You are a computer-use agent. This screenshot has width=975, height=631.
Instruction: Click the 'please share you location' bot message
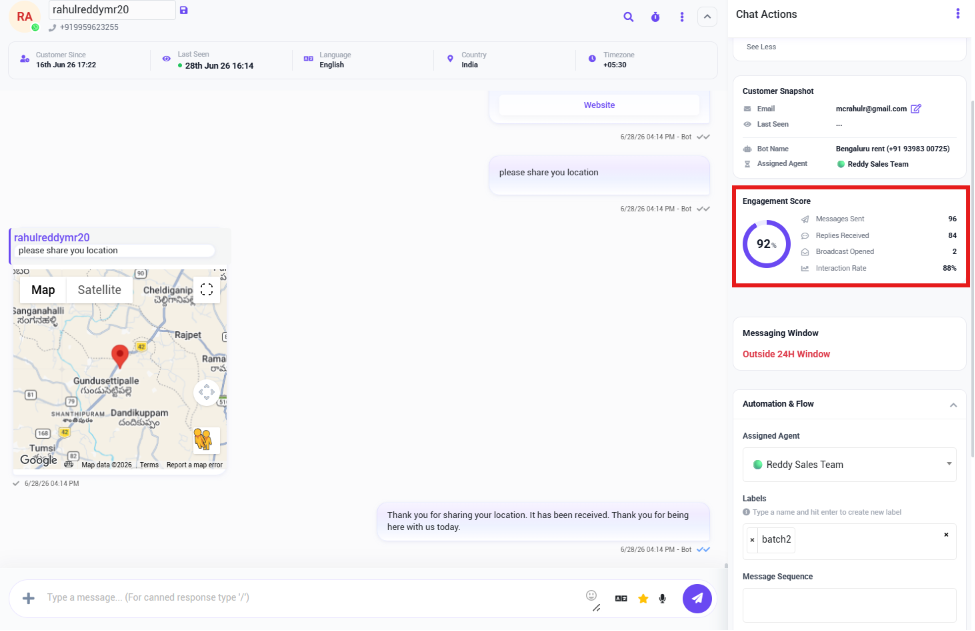pyautogui.click(x=599, y=175)
